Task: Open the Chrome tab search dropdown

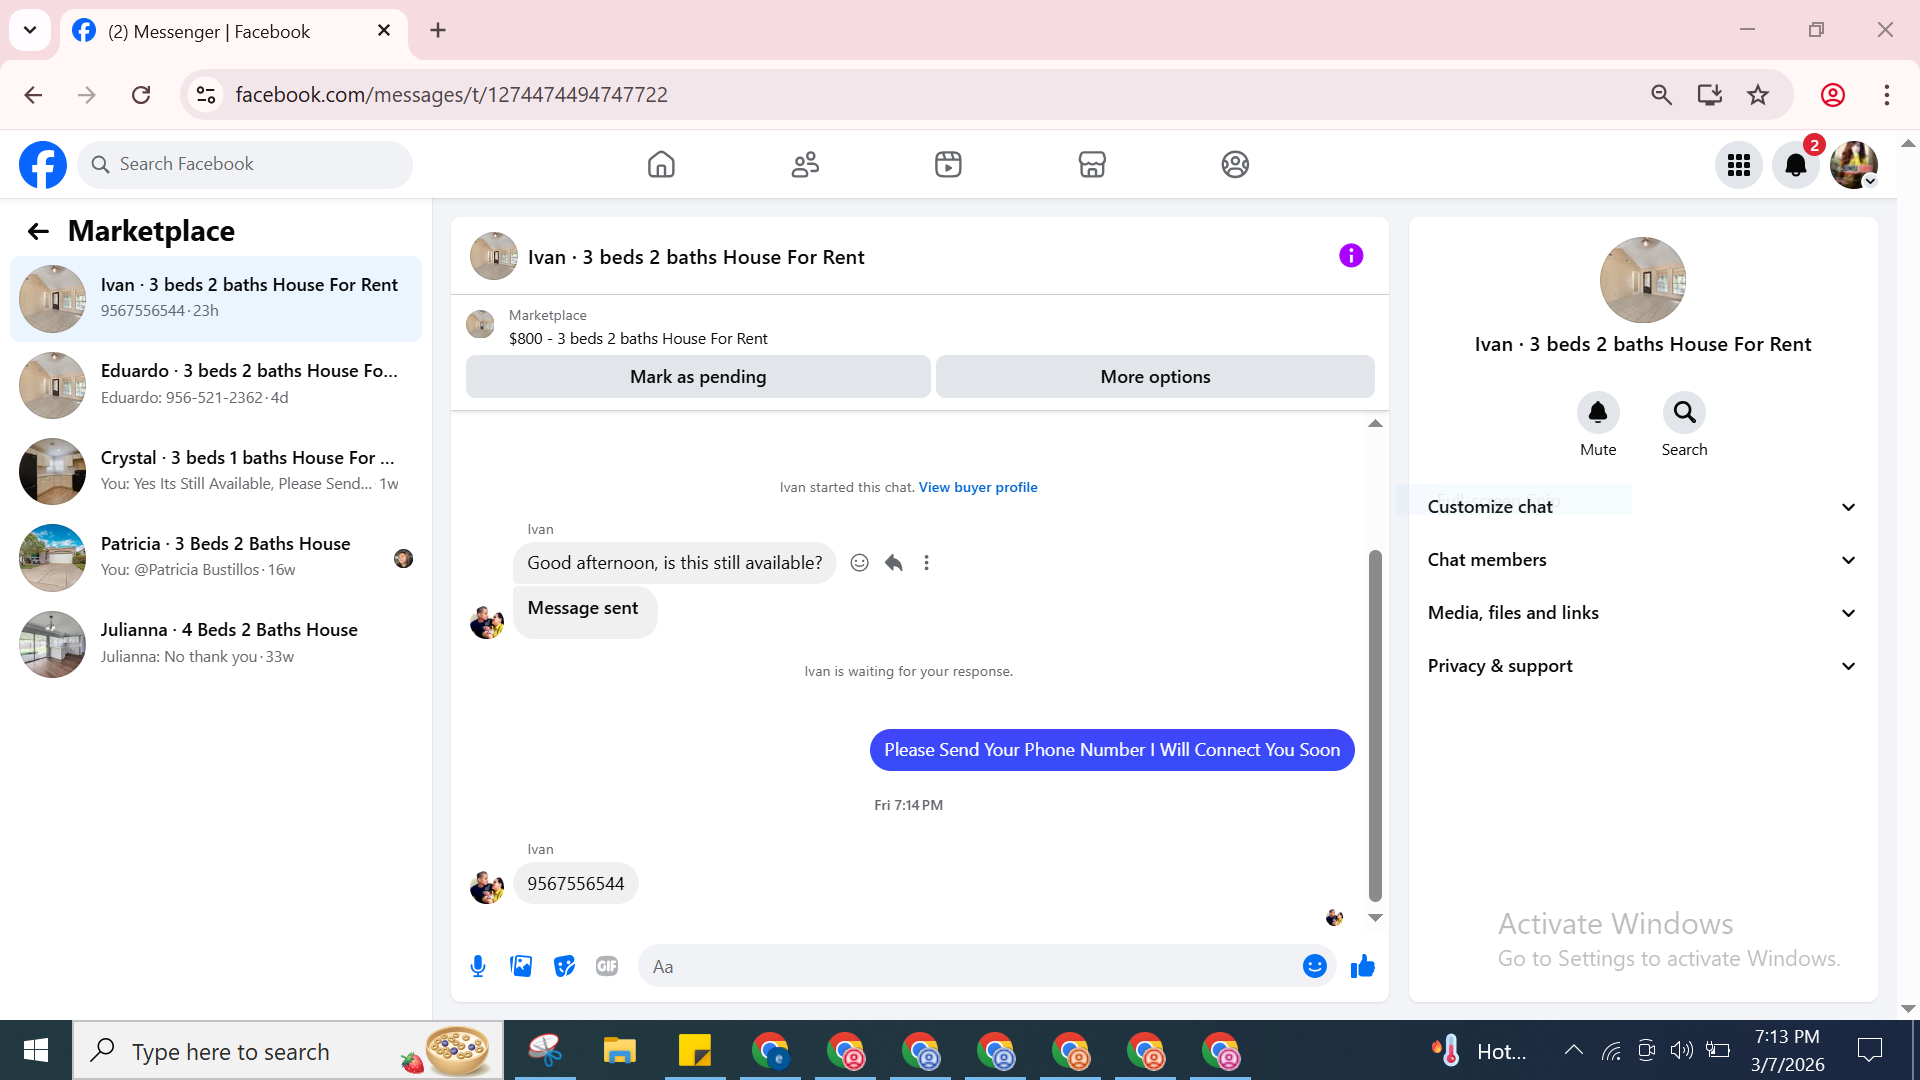Action: (30, 30)
